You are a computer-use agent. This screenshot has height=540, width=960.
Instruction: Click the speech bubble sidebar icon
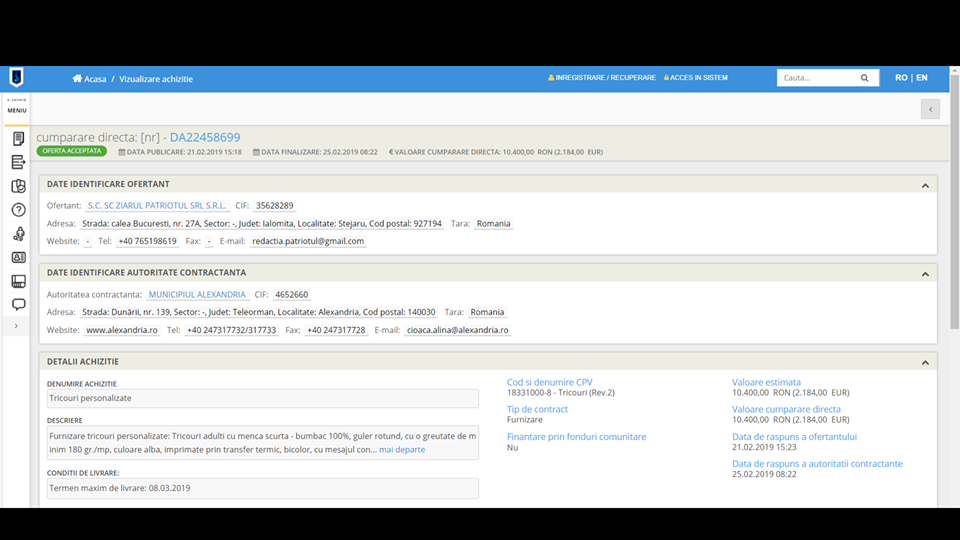pyautogui.click(x=18, y=304)
